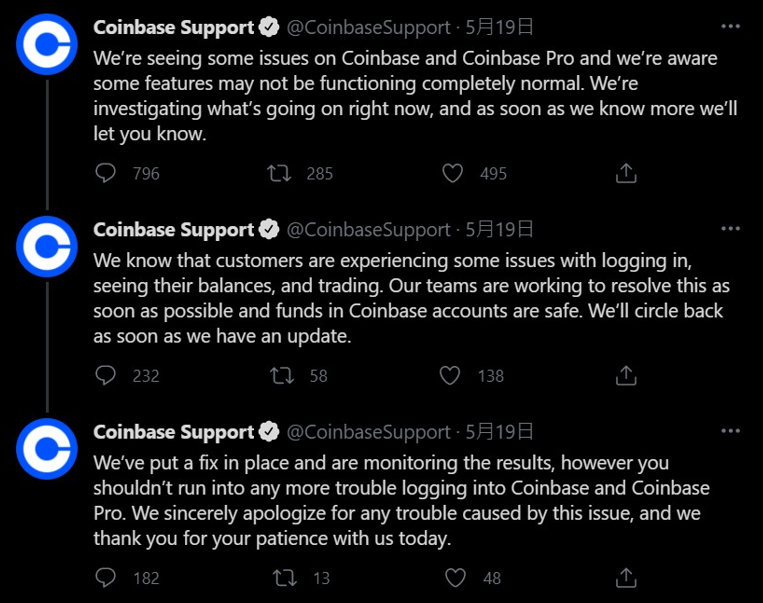Viewport: 763px width, 603px height.
Task: Open Coinbase Support avatar on third tweet
Action: pyautogui.click(x=47, y=449)
